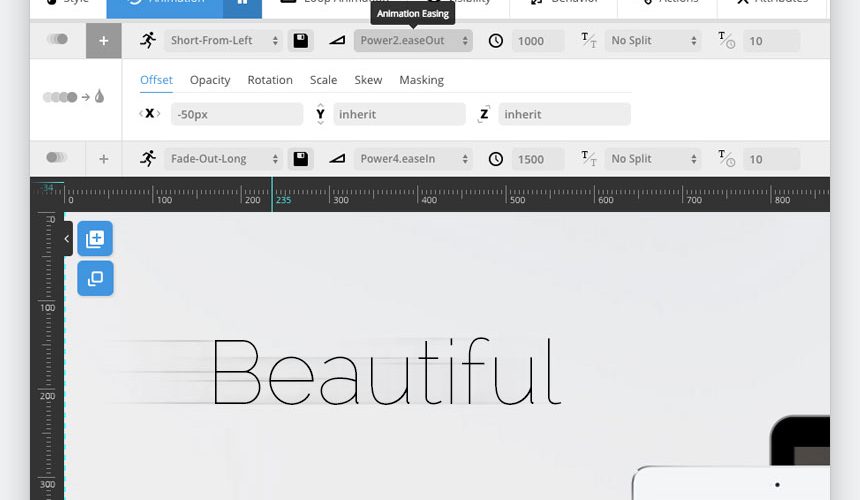Click the plus icon beside Fade-Out-Long
This screenshot has height=500, width=860.
point(103,159)
